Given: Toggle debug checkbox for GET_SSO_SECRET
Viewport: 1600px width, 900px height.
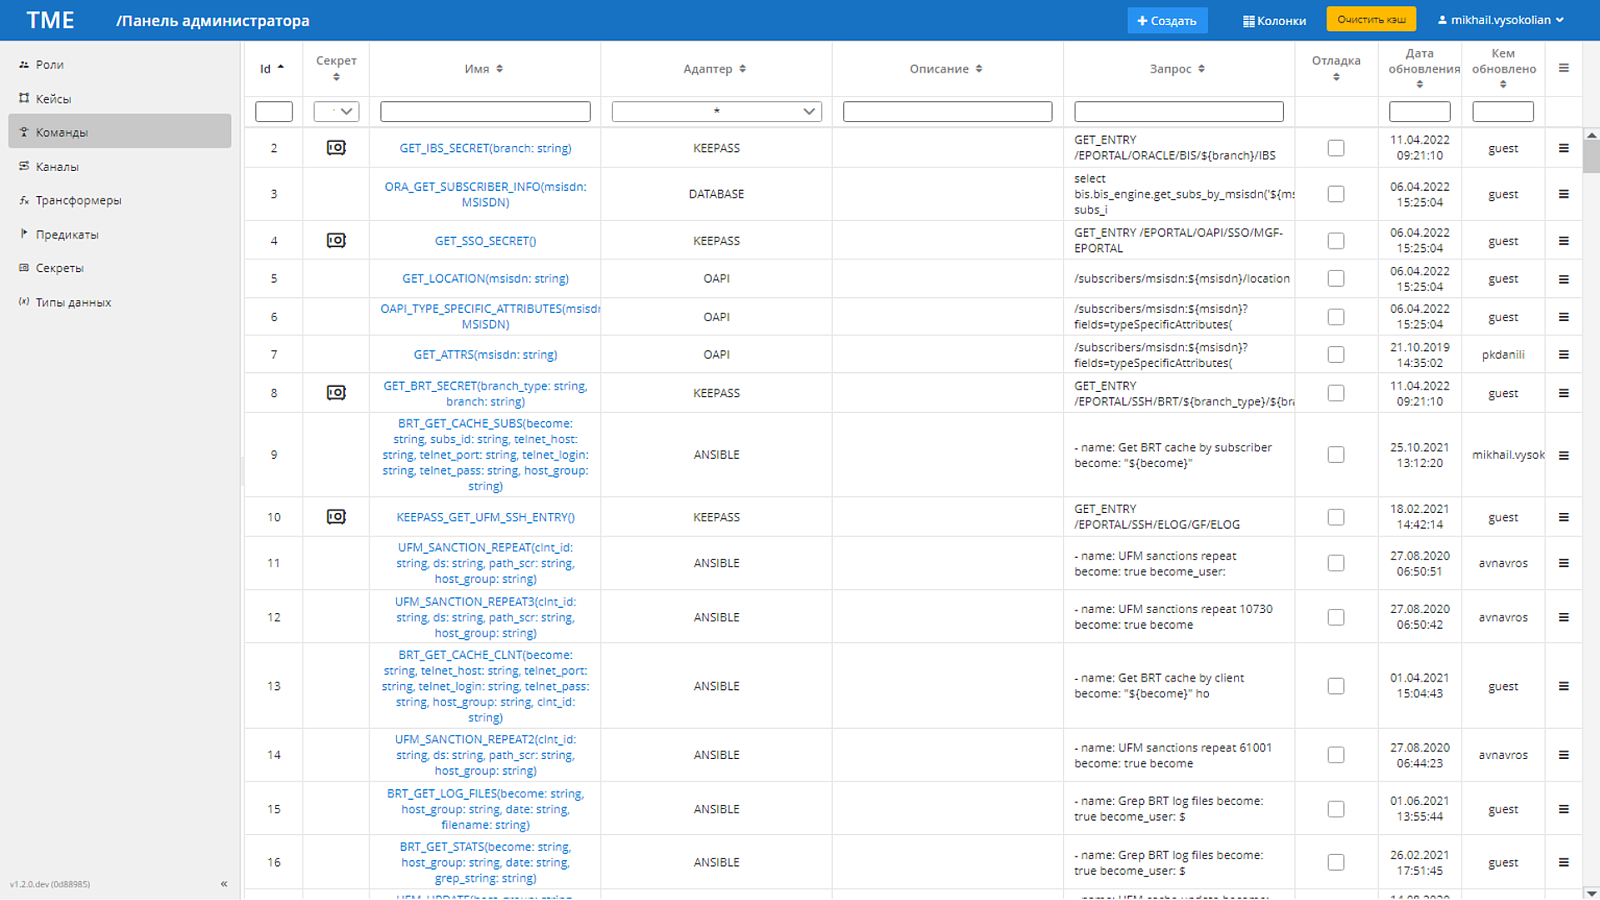Looking at the screenshot, I should coord(1336,241).
